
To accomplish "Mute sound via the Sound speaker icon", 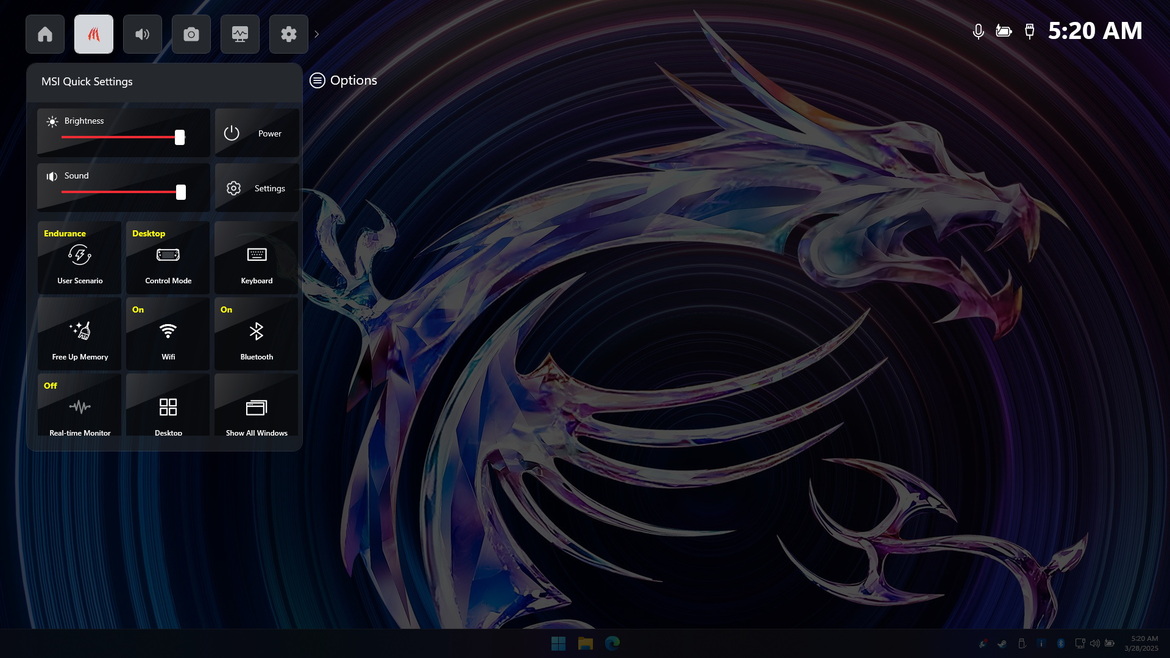I will point(51,176).
